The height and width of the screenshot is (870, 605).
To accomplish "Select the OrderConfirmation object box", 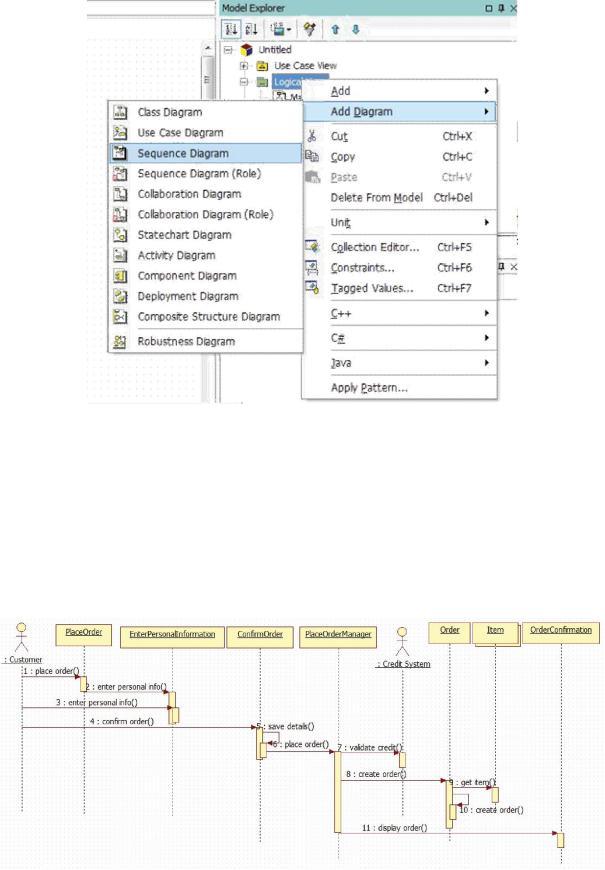I will 561,633.
